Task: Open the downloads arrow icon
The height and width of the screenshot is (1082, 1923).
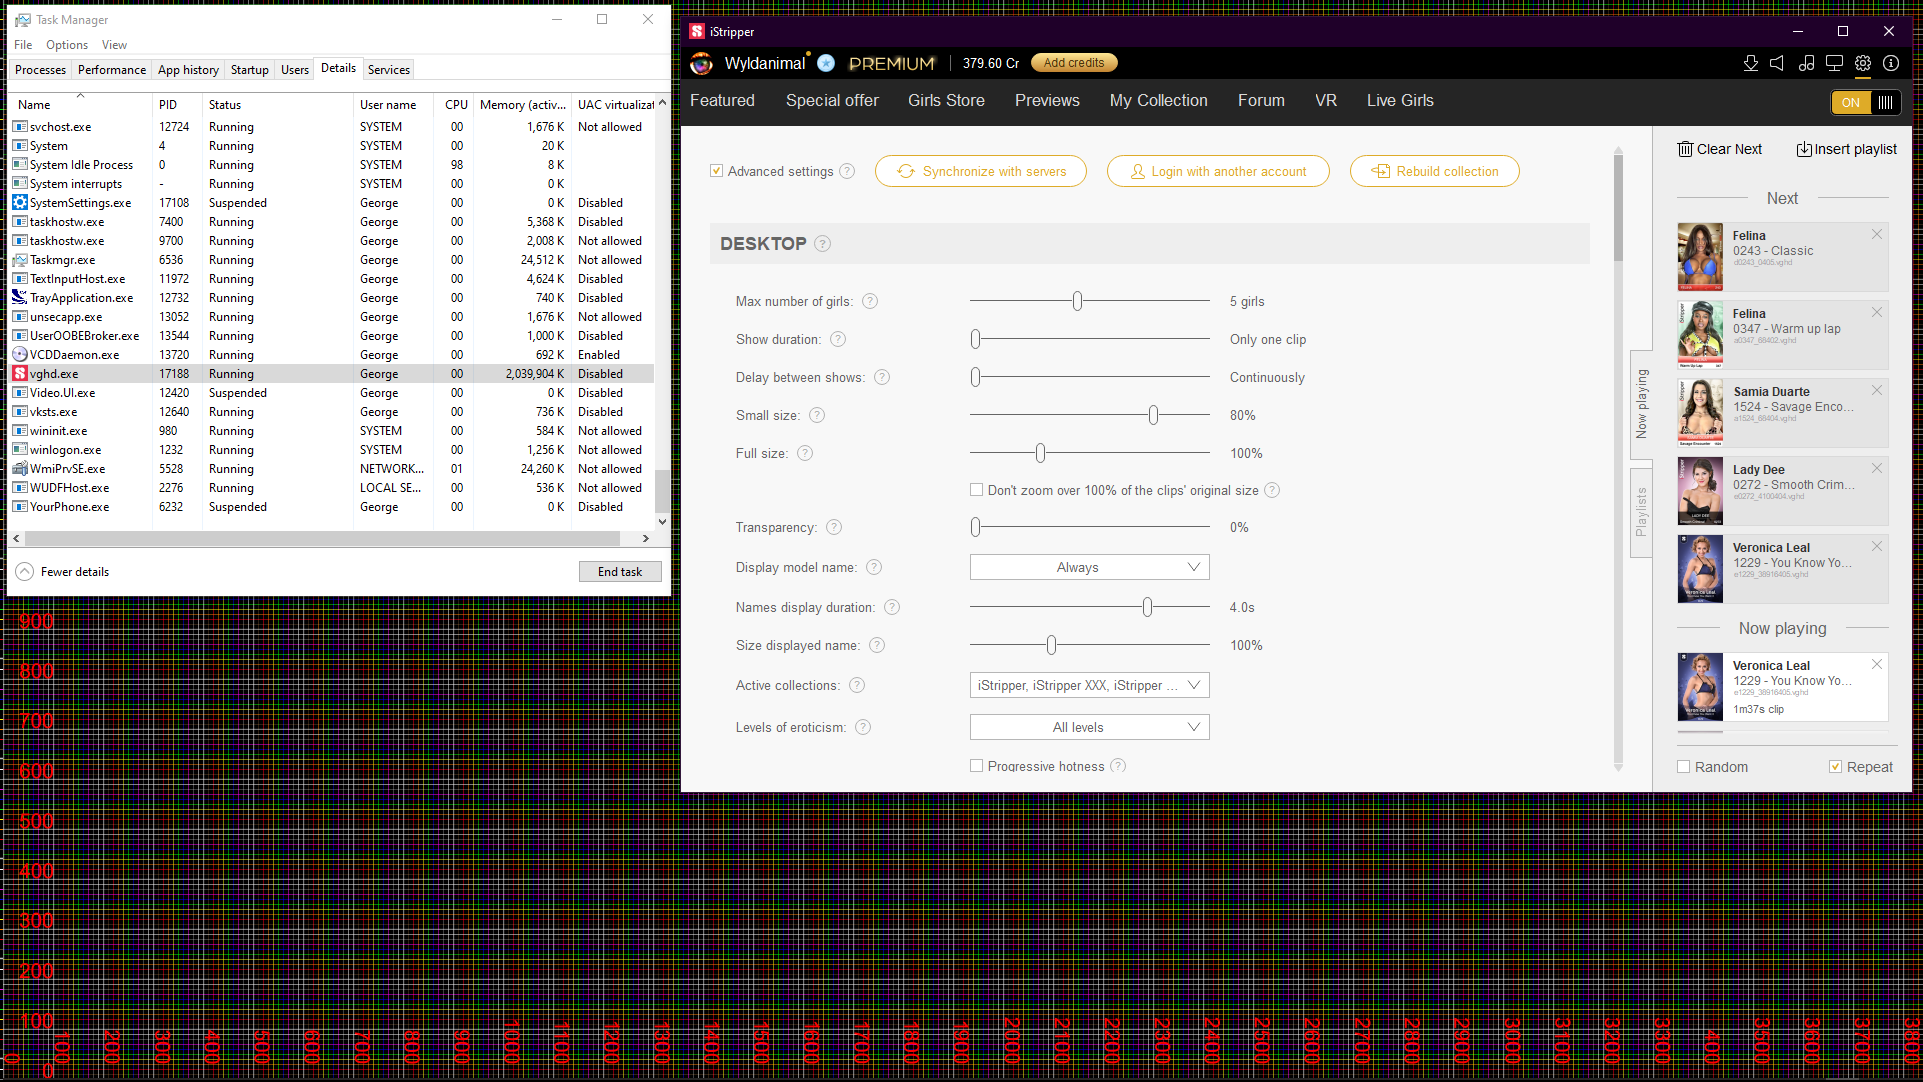Action: coord(1750,63)
